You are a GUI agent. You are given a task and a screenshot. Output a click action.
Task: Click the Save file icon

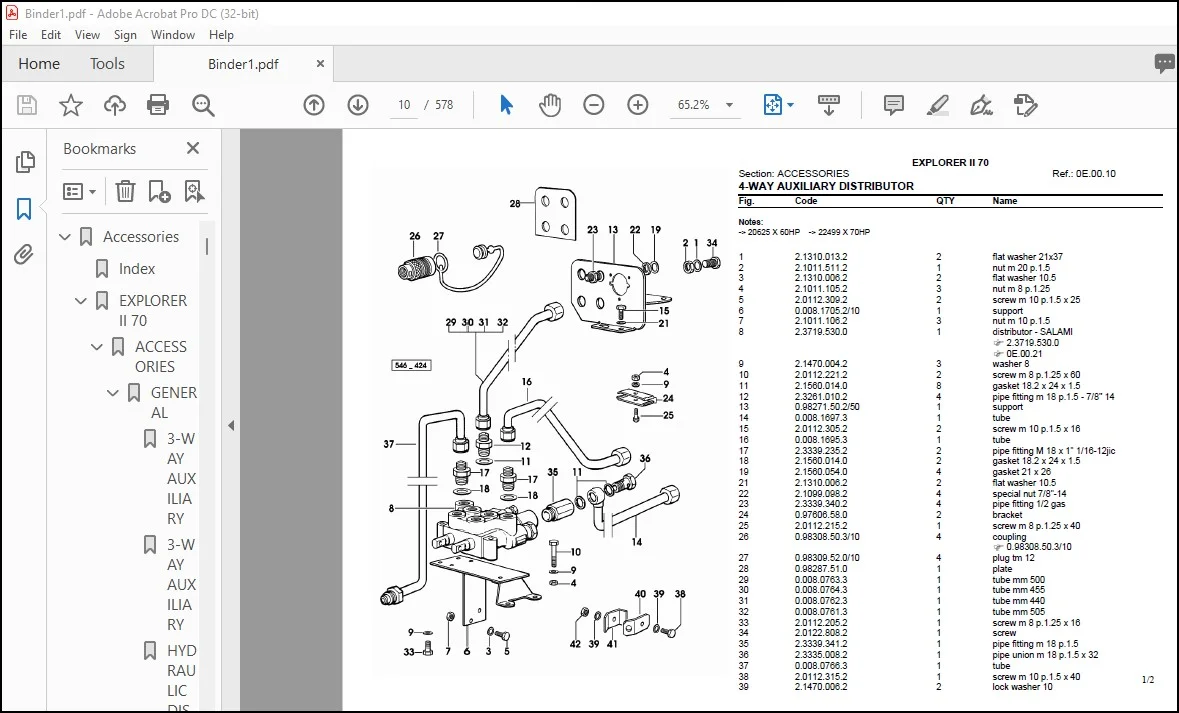point(27,105)
